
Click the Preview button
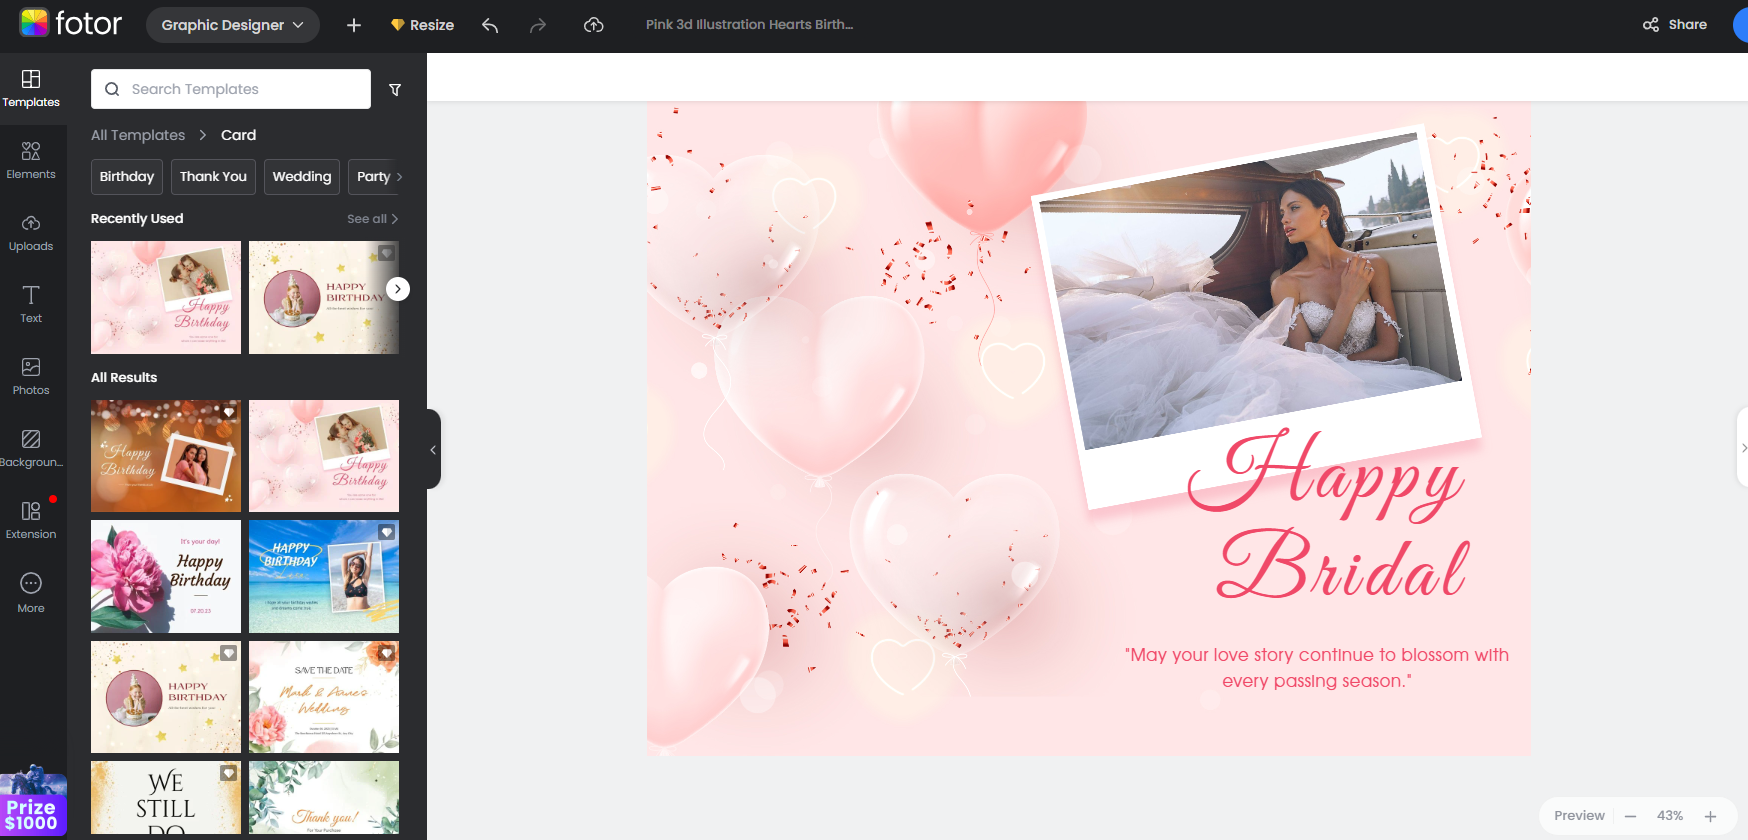click(1579, 816)
